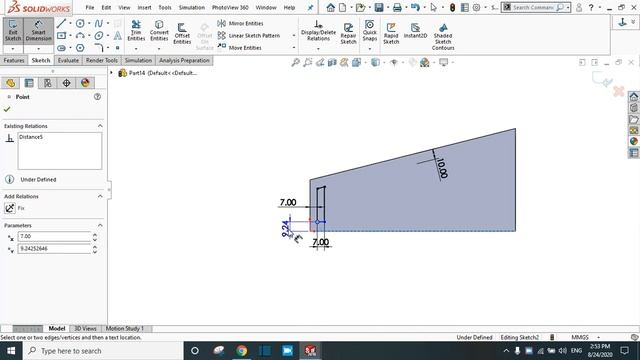Click Mirror Entities command

(240, 24)
